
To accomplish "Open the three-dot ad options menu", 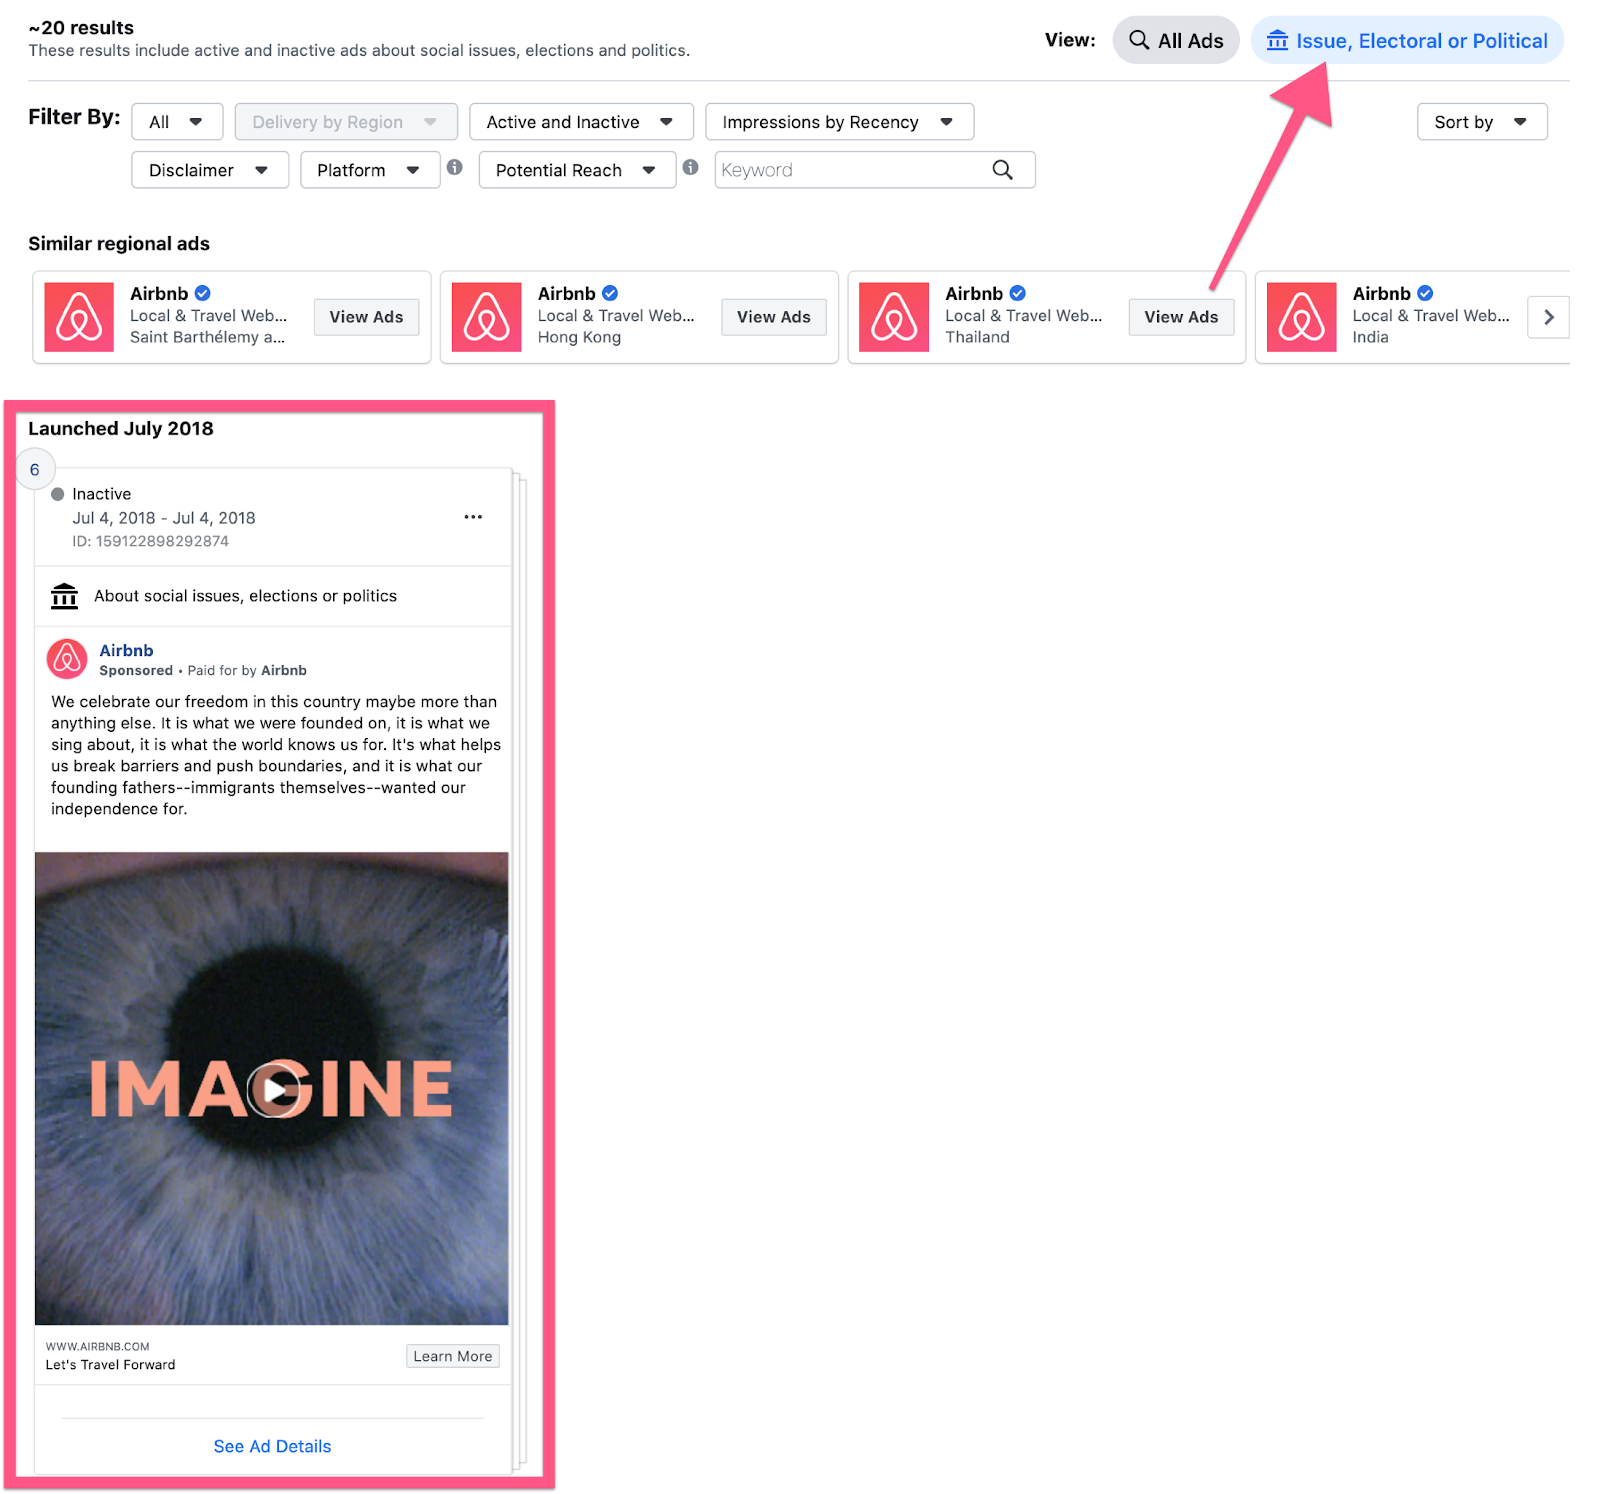I will (x=473, y=517).
